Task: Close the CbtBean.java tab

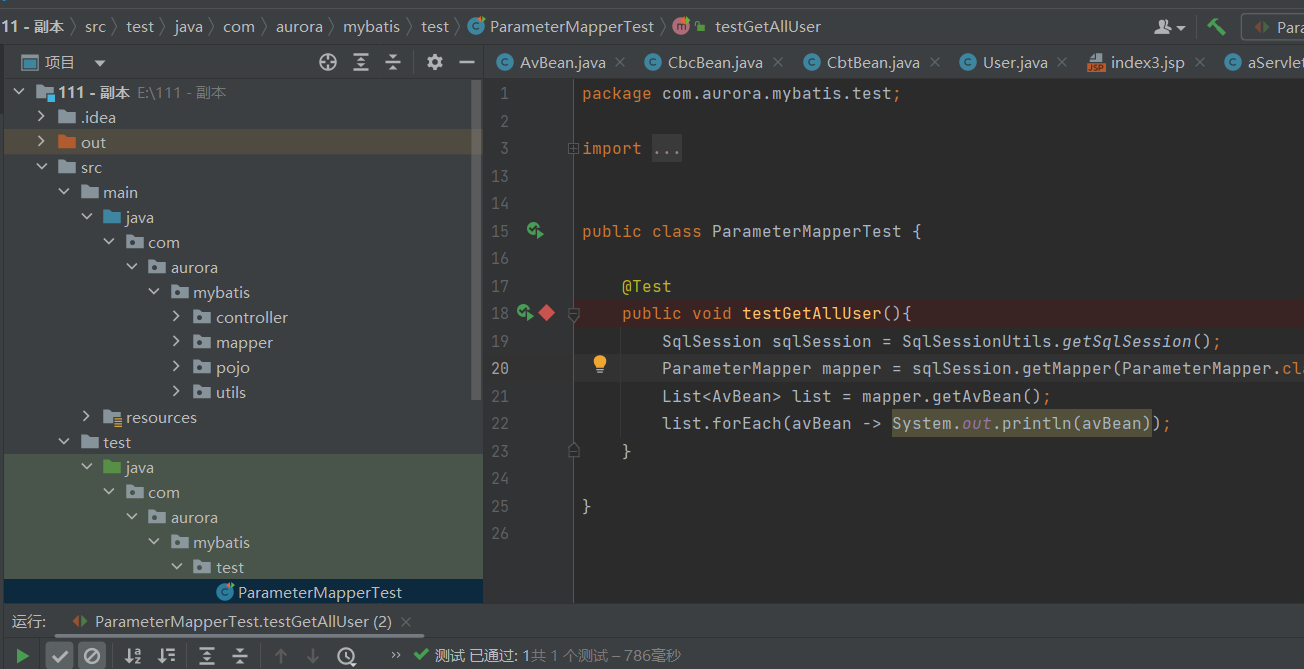Action: tap(935, 62)
